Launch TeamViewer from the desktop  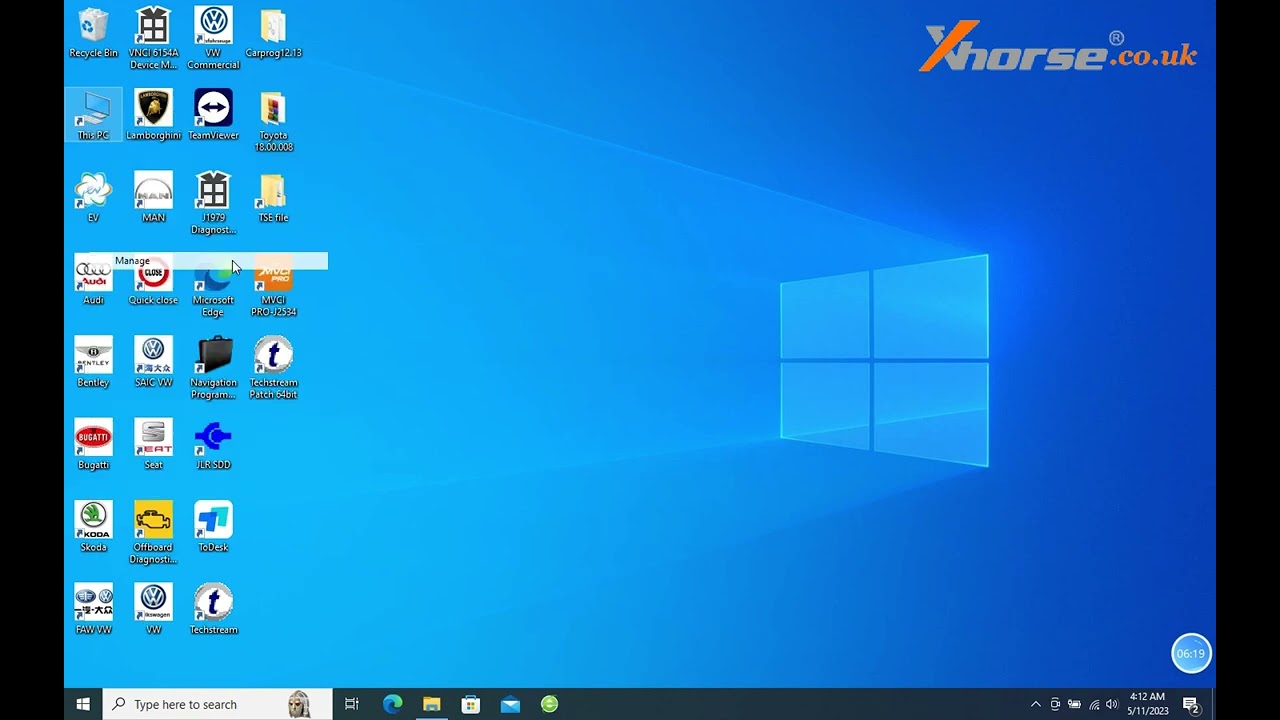[x=213, y=115]
